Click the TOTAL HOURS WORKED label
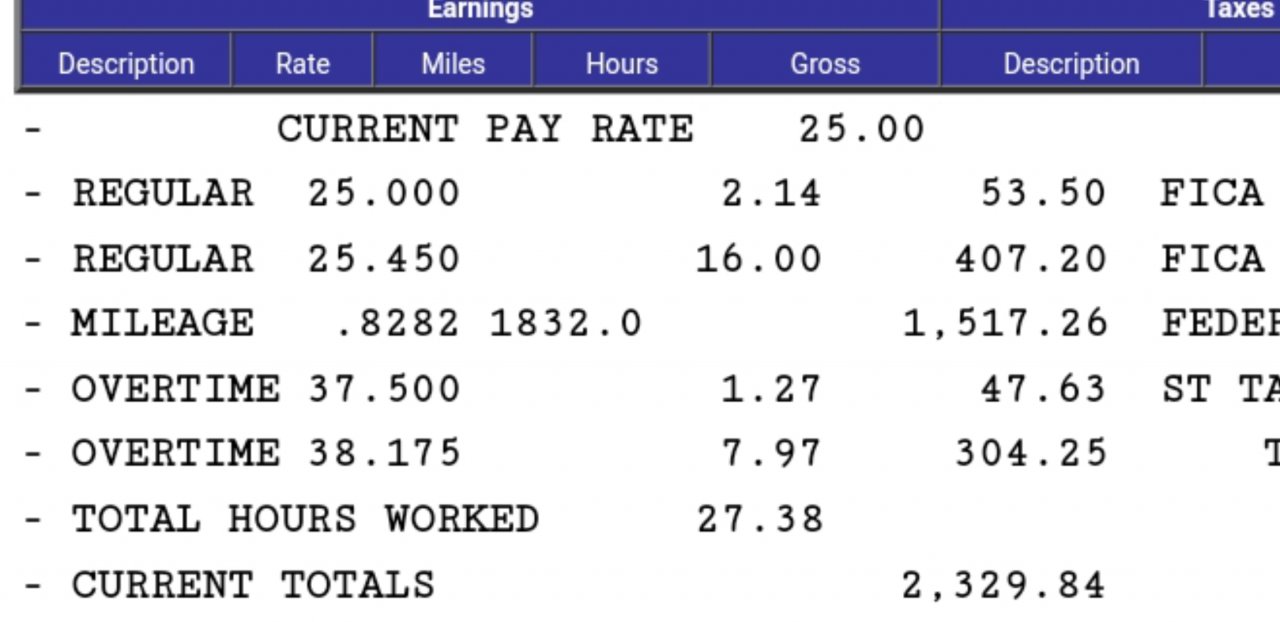Image resolution: width=1280 pixels, height=622 pixels. coord(305,519)
